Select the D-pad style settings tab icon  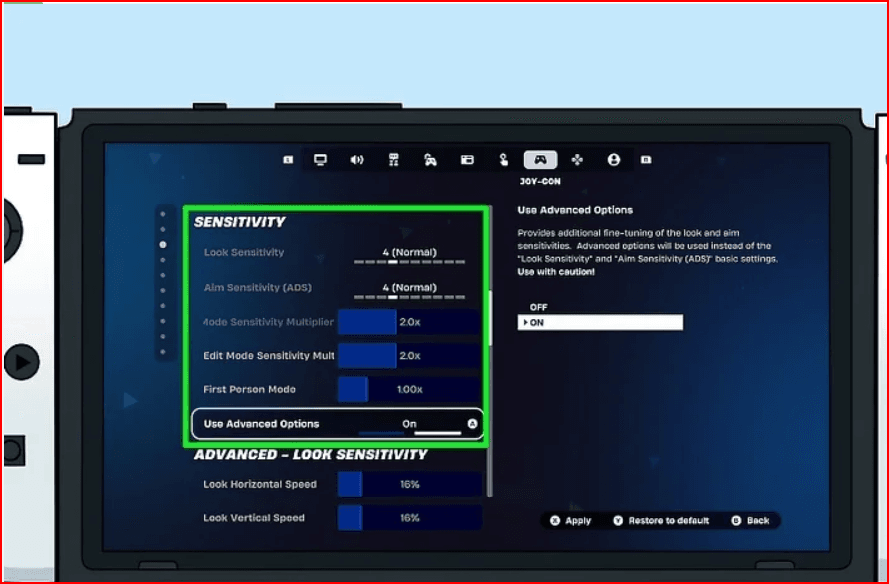coord(577,159)
